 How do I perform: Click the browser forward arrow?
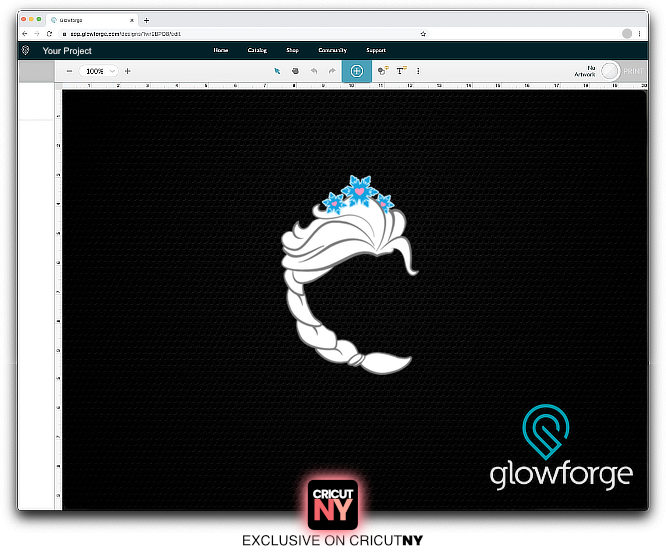pyautogui.click(x=37, y=34)
